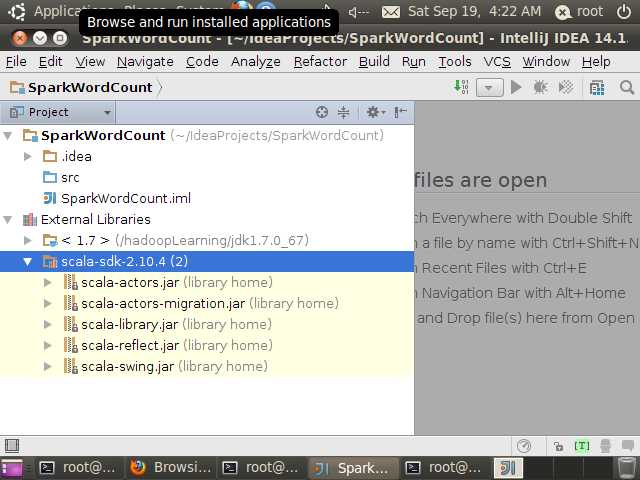Screen dimensions: 640x480
Task: Click the Collapse All icon in Project panel
Action: coord(344,112)
